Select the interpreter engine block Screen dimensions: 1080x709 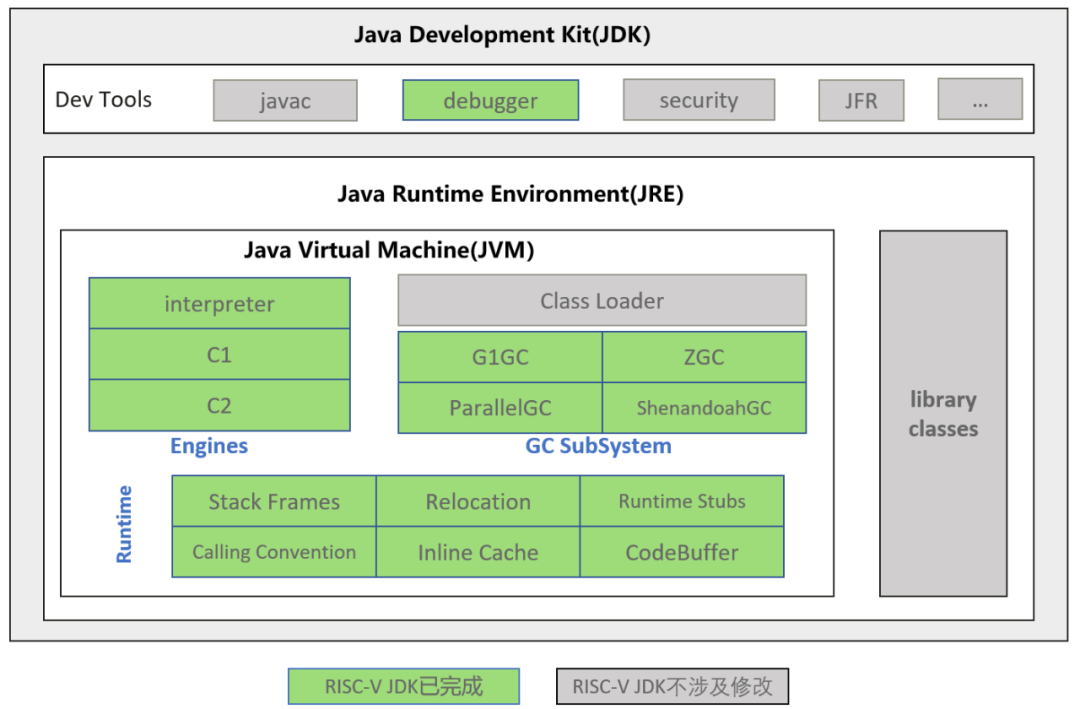pyautogui.click(x=219, y=304)
